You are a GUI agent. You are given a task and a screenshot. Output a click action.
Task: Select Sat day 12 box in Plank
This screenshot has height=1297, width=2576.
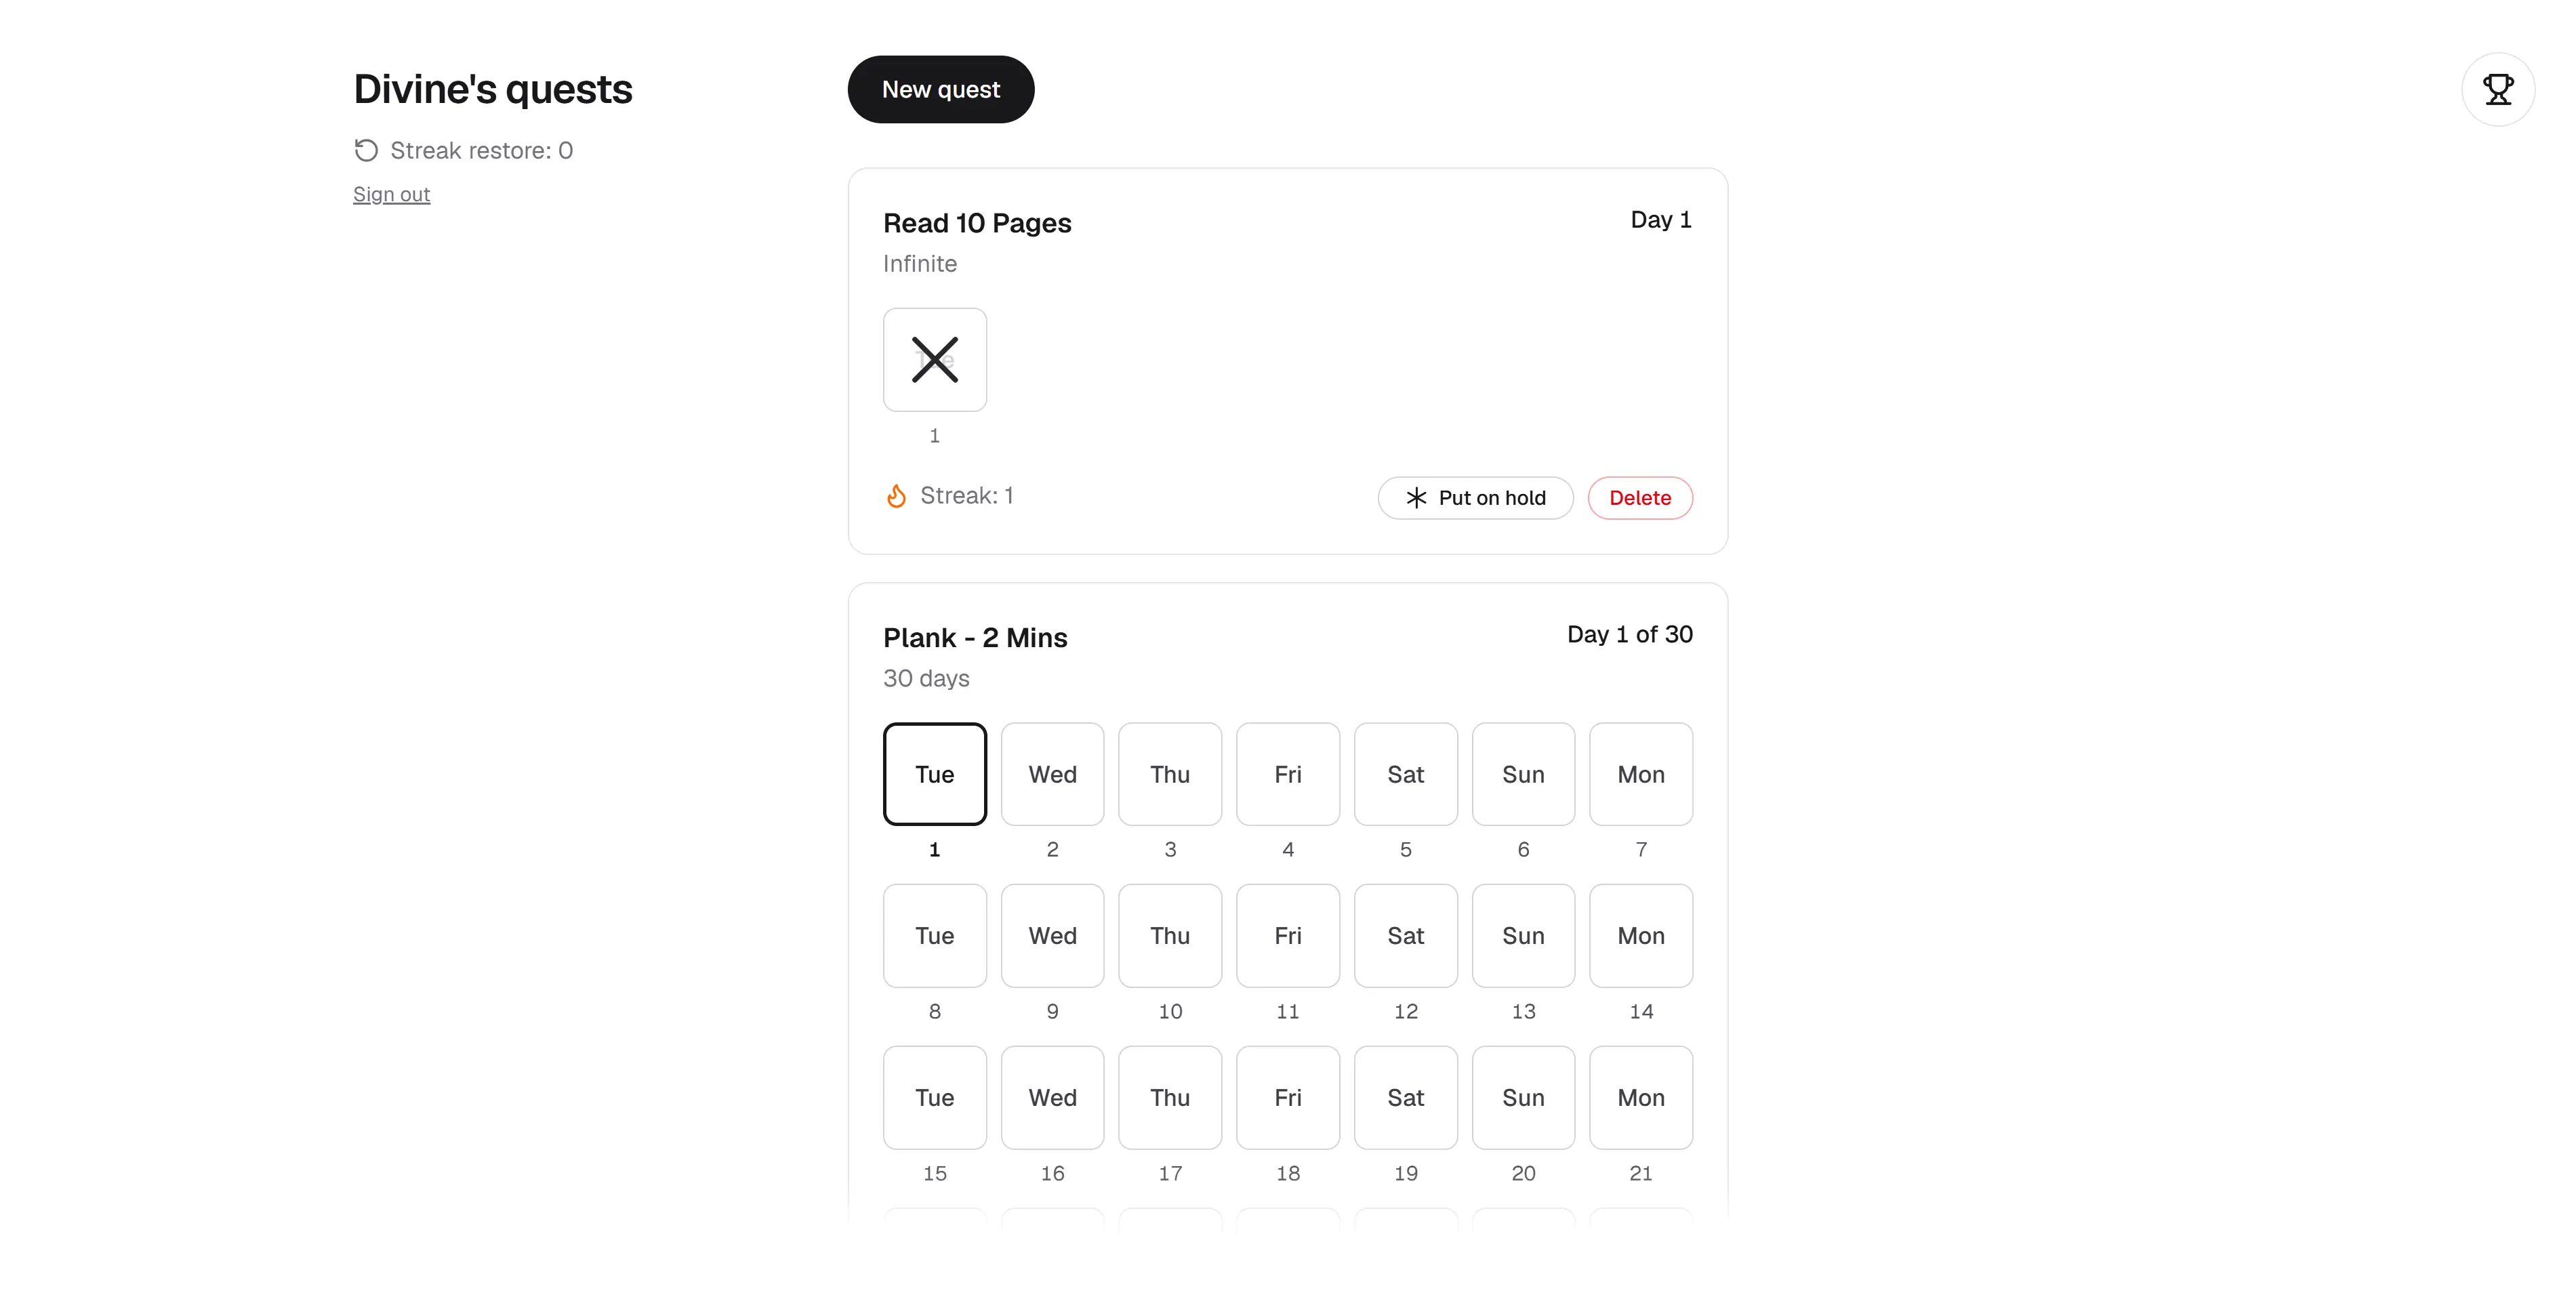pyautogui.click(x=1405, y=936)
